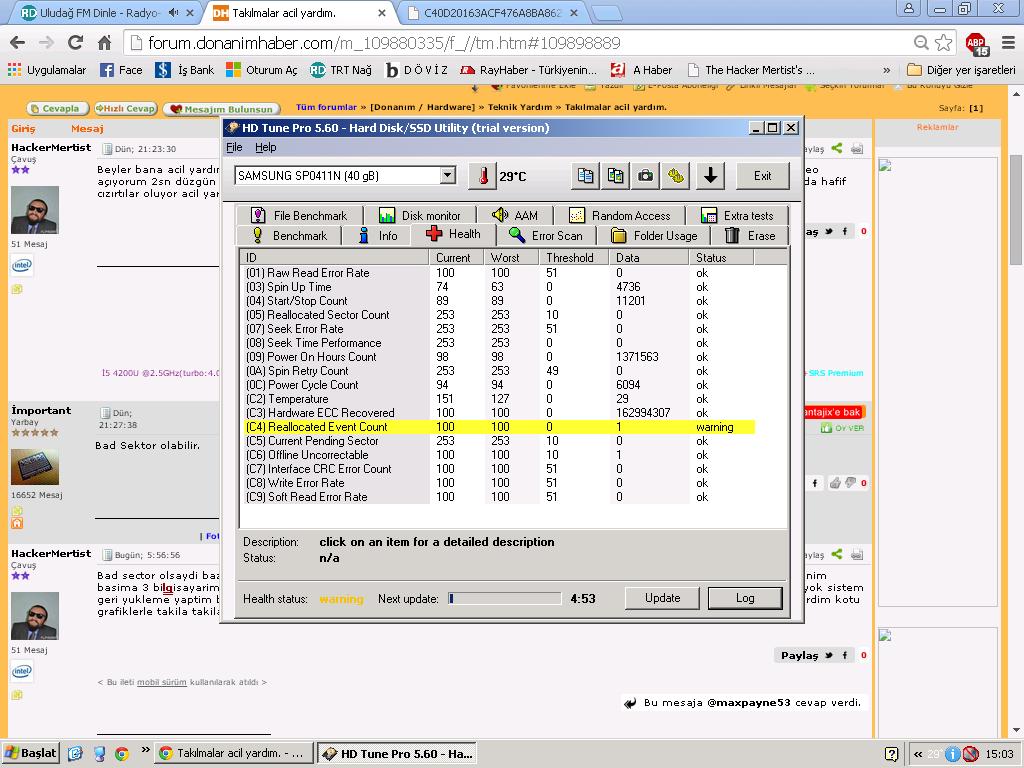Select the (05) Reallocated Sector Count row

pos(500,315)
